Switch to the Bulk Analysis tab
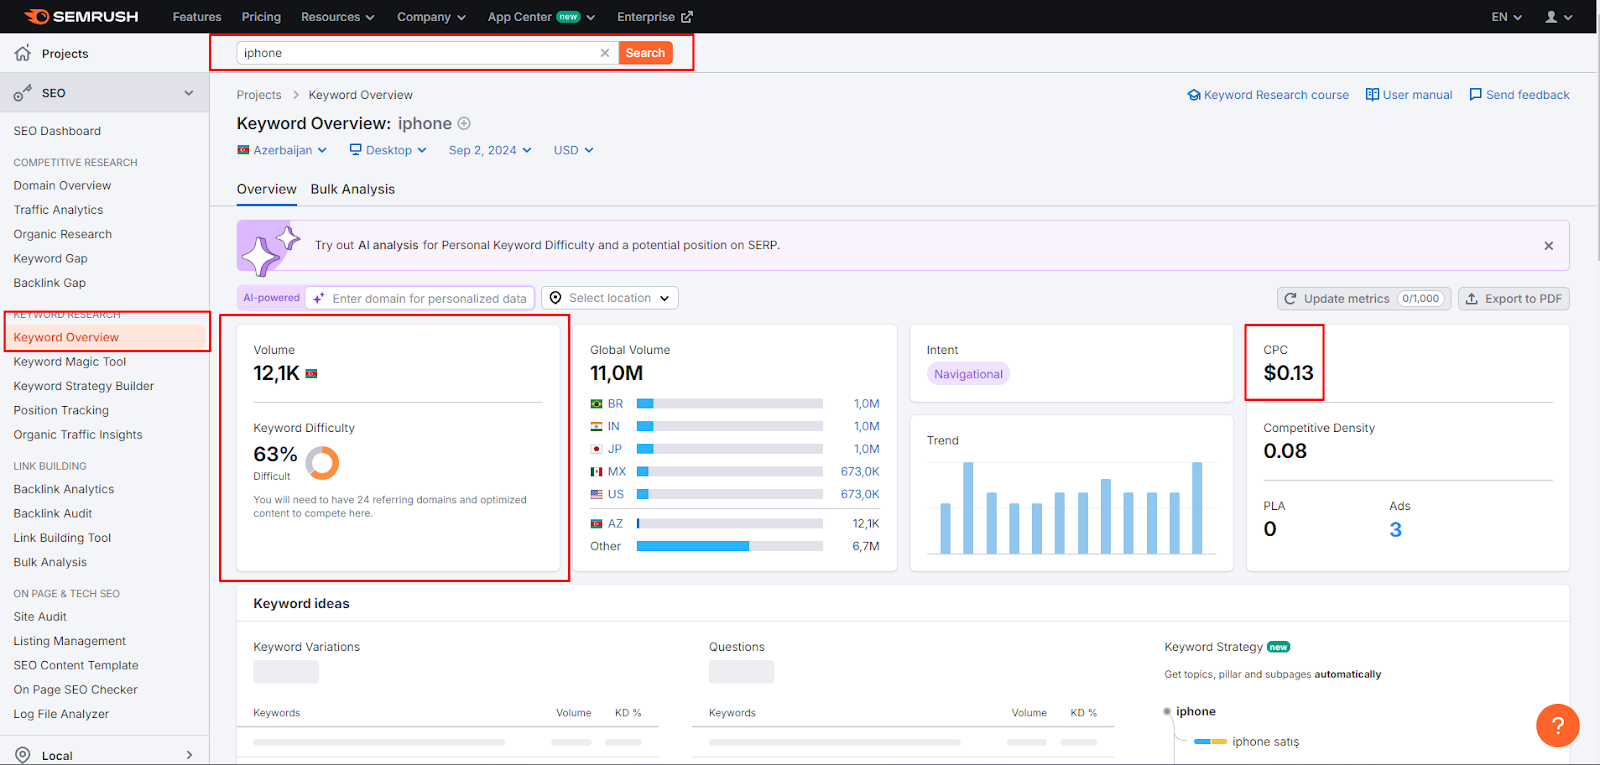Image resolution: width=1600 pixels, height=765 pixels. coord(353,189)
